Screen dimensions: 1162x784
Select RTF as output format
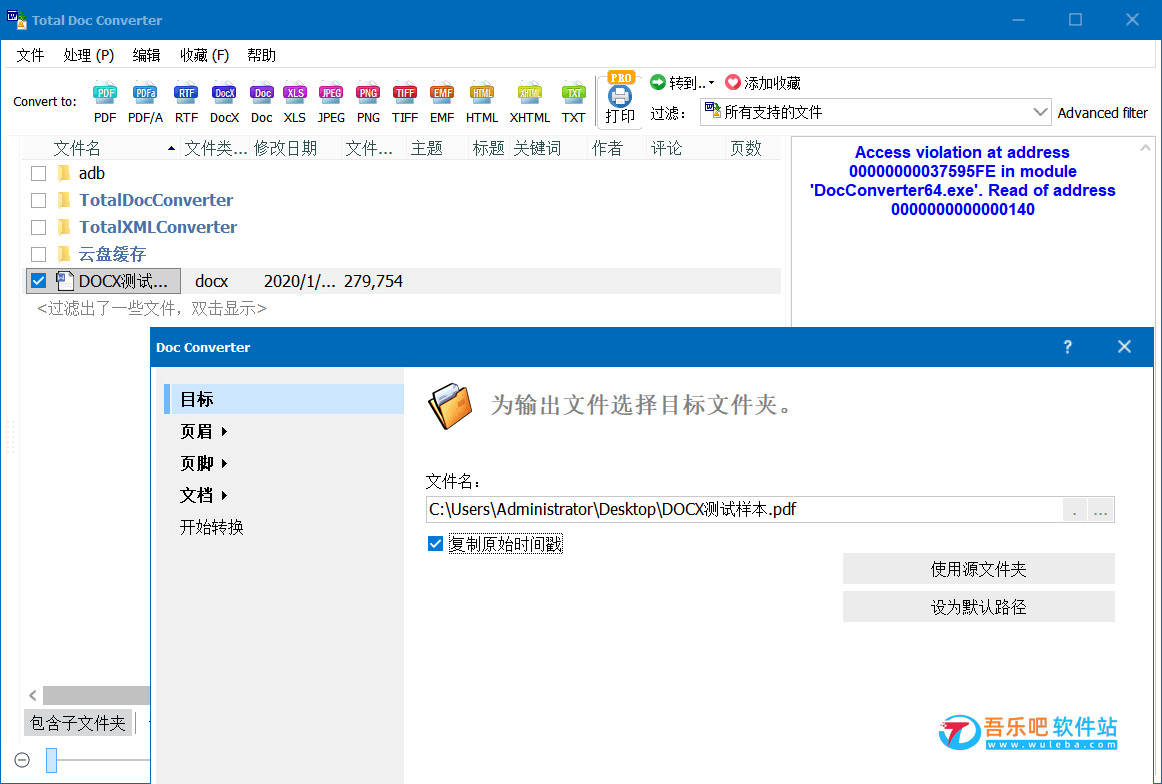(186, 102)
